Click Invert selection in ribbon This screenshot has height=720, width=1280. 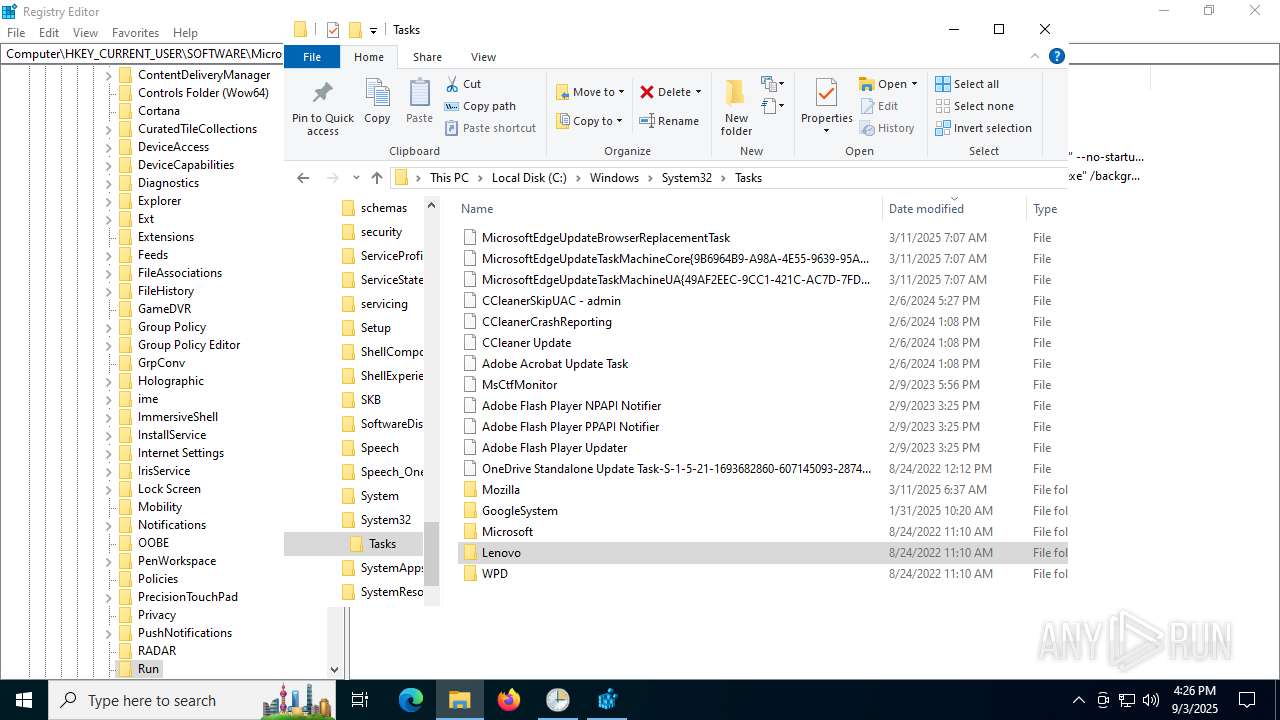983,128
